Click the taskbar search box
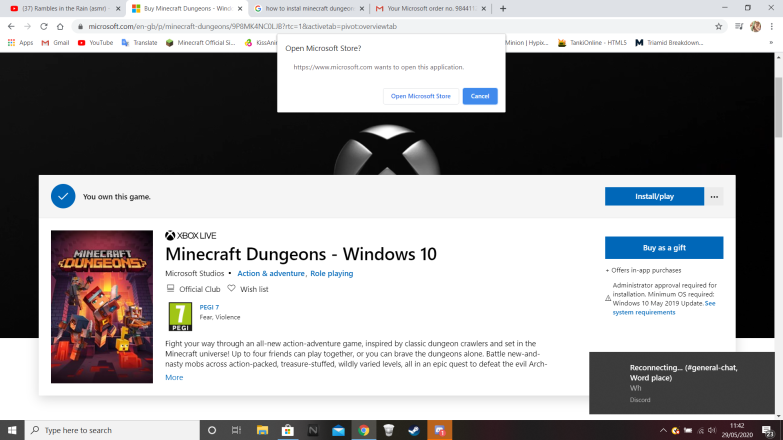This screenshot has height=440, width=783. [x=112, y=430]
